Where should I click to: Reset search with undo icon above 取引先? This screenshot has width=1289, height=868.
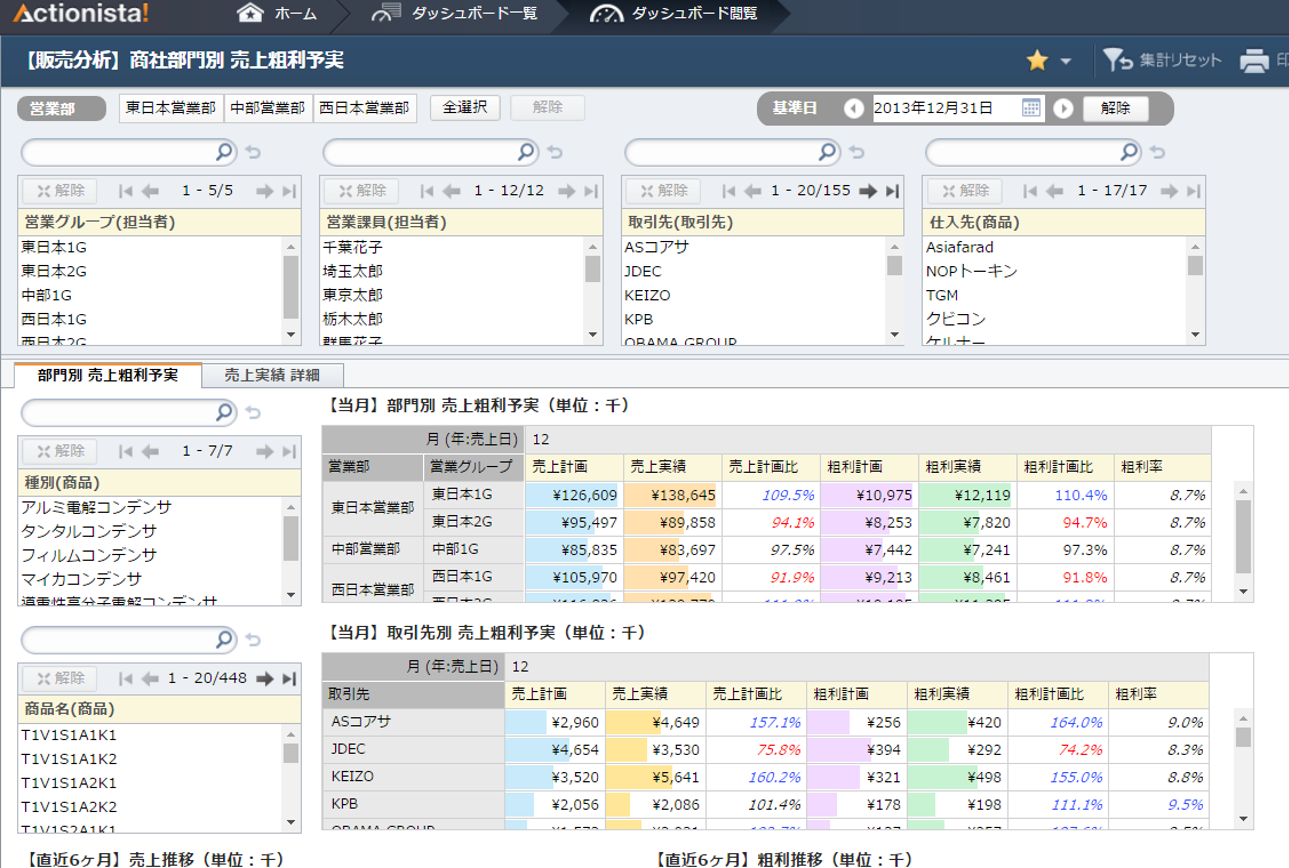[858, 153]
